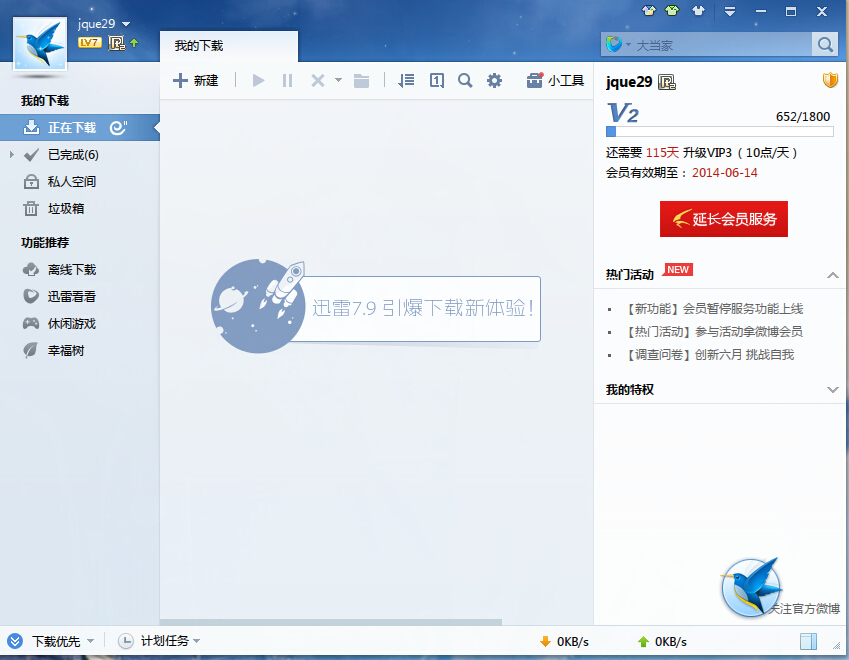Toggle the right side panel icon
Image resolution: width=849 pixels, height=660 pixels.
(808, 642)
